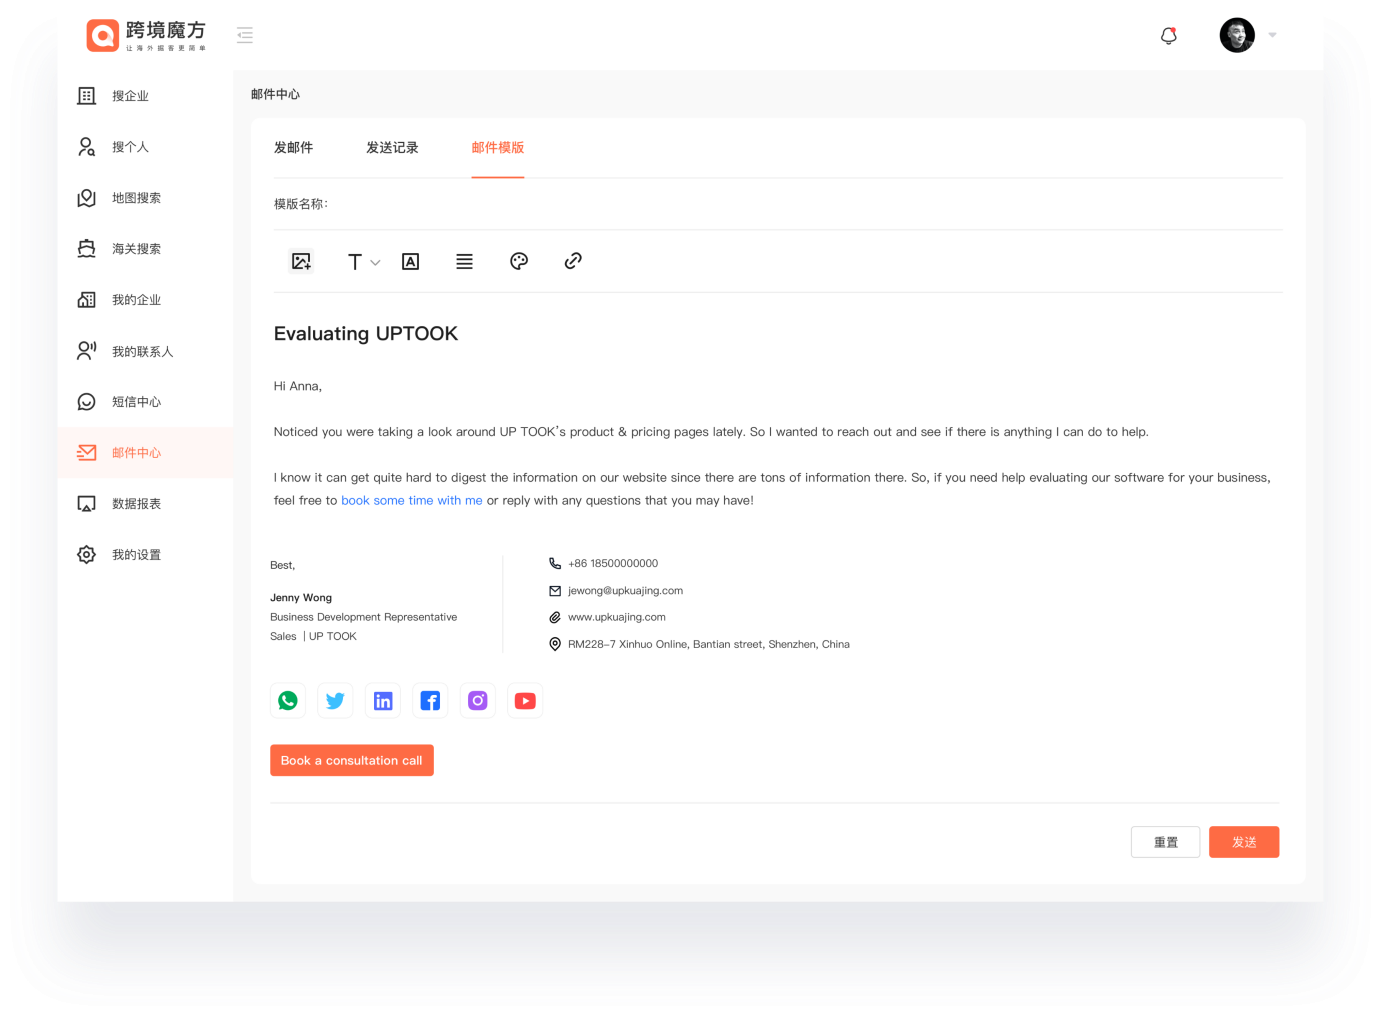Select 地图搜索 in the sidebar
This screenshot has height=1016, width=1381.
[x=146, y=198]
